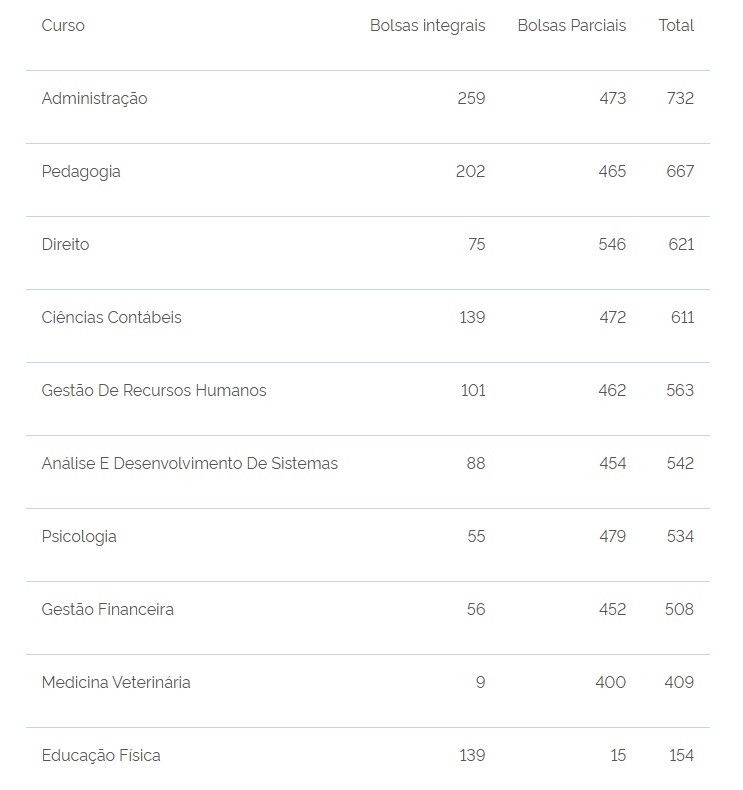Image resolution: width=743 pixels, height=790 pixels.
Task: Select the Educação Física course name
Action: pos(101,756)
